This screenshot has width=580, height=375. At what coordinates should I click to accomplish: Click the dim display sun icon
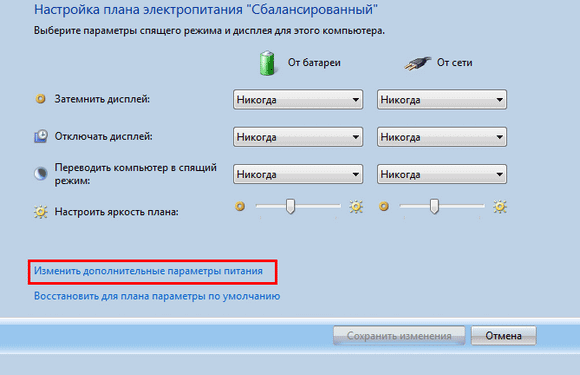[x=40, y=99]
